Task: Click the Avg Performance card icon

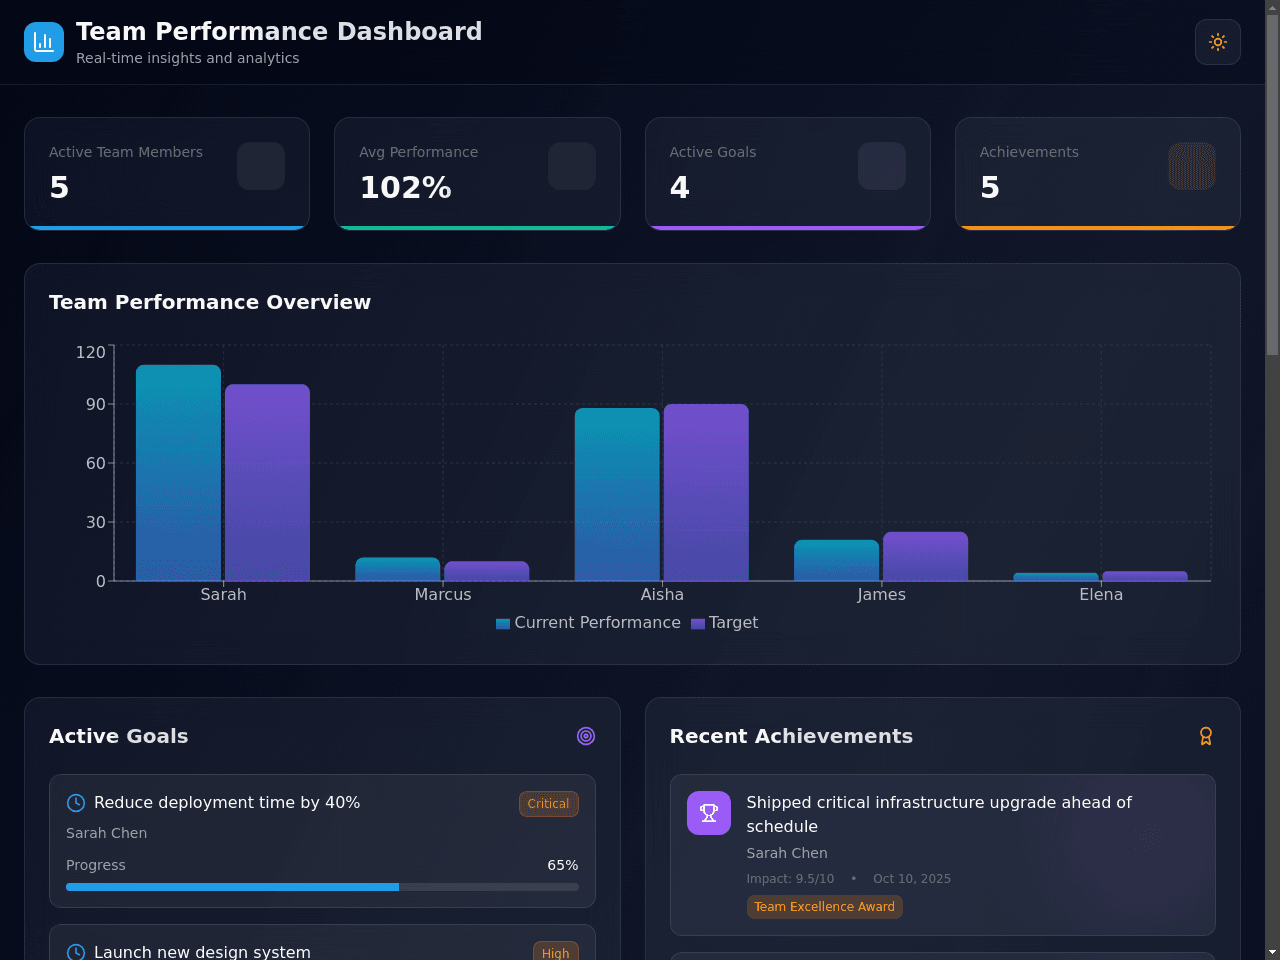Action: tap(572, 166)
